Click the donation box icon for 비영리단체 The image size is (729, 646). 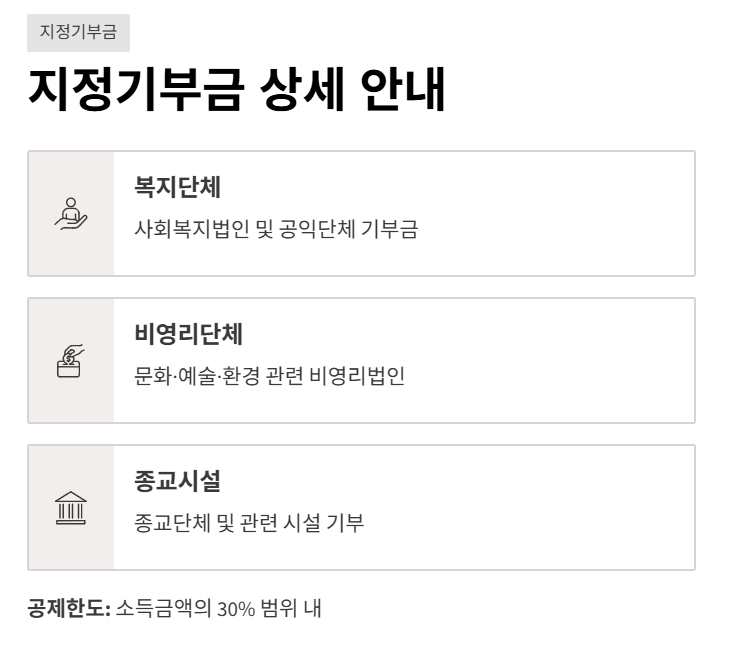pyautogui.click(x=71, y=360)
